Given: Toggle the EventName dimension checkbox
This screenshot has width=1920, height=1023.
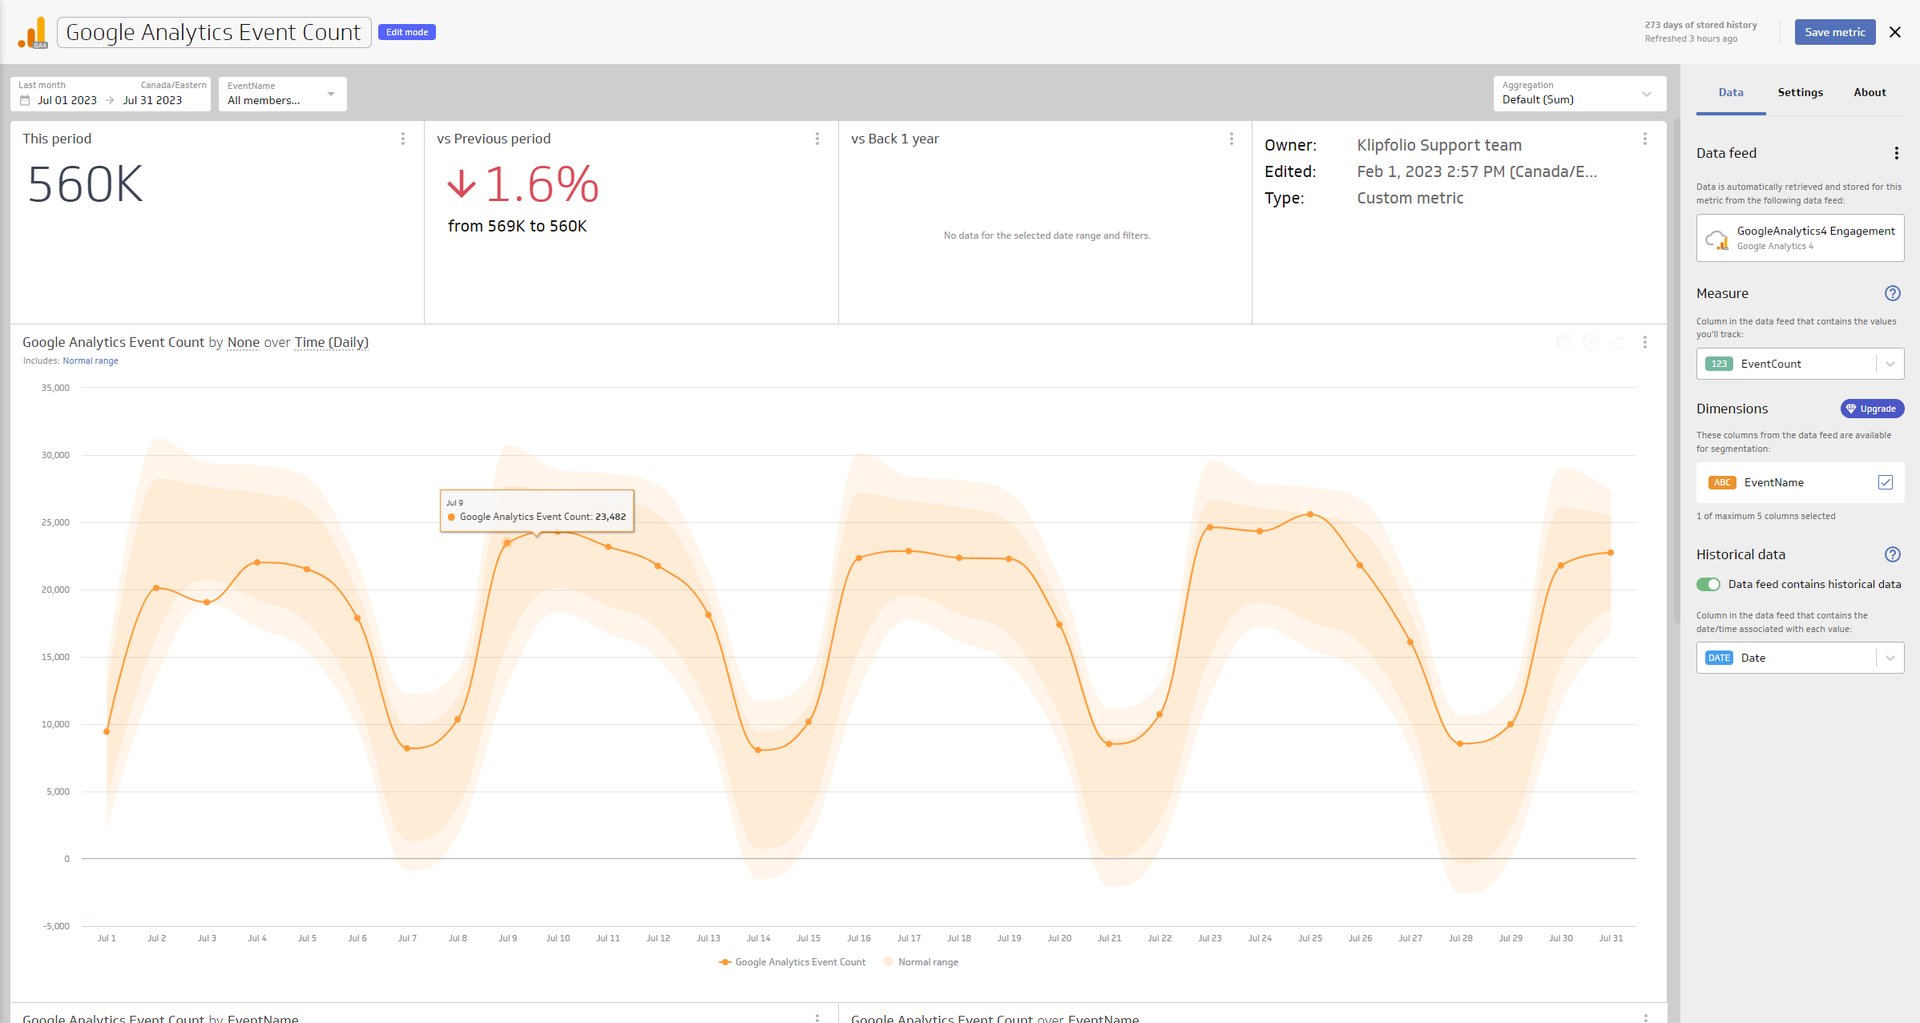Looking at the screenshot, I should click(1885, 482).
